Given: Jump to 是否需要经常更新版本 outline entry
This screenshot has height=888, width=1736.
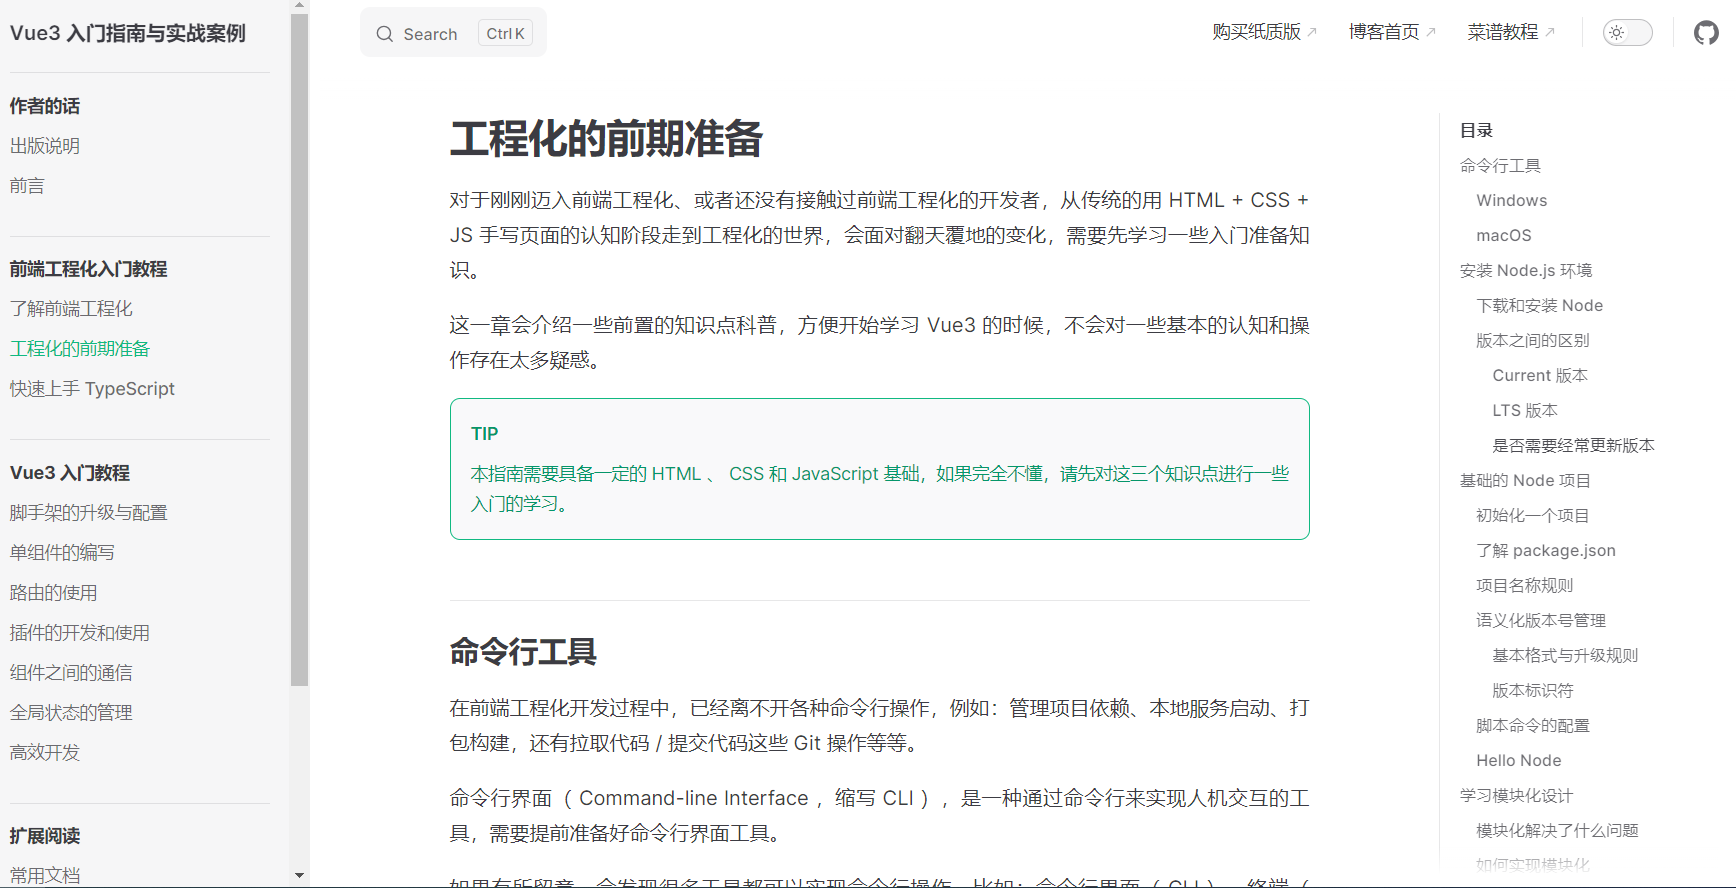Looking at the screenshot, I should pyautogui.click(x=1574, y=446).
